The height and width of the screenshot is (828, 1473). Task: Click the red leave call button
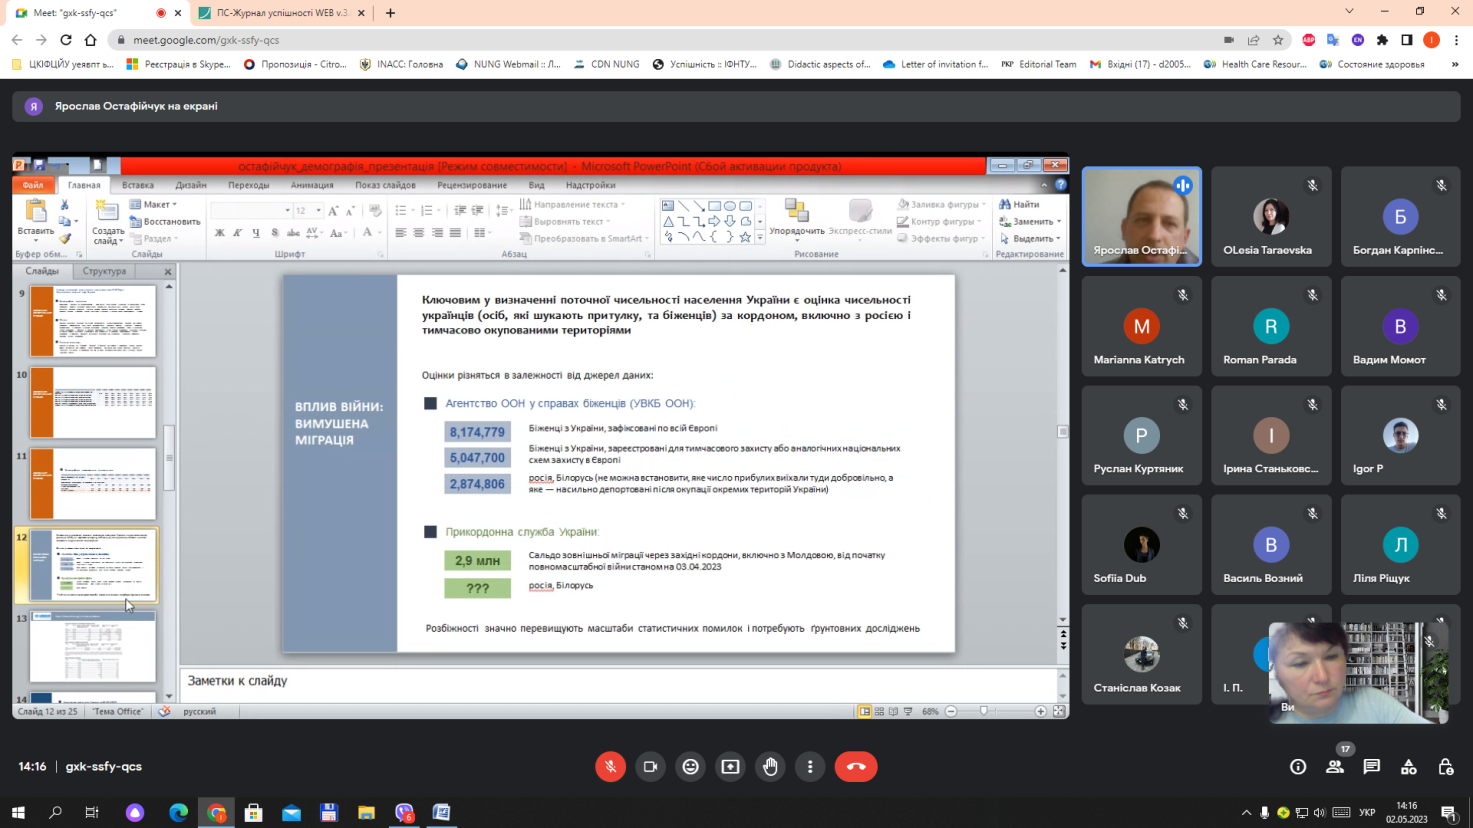click(x=856, y=767)
